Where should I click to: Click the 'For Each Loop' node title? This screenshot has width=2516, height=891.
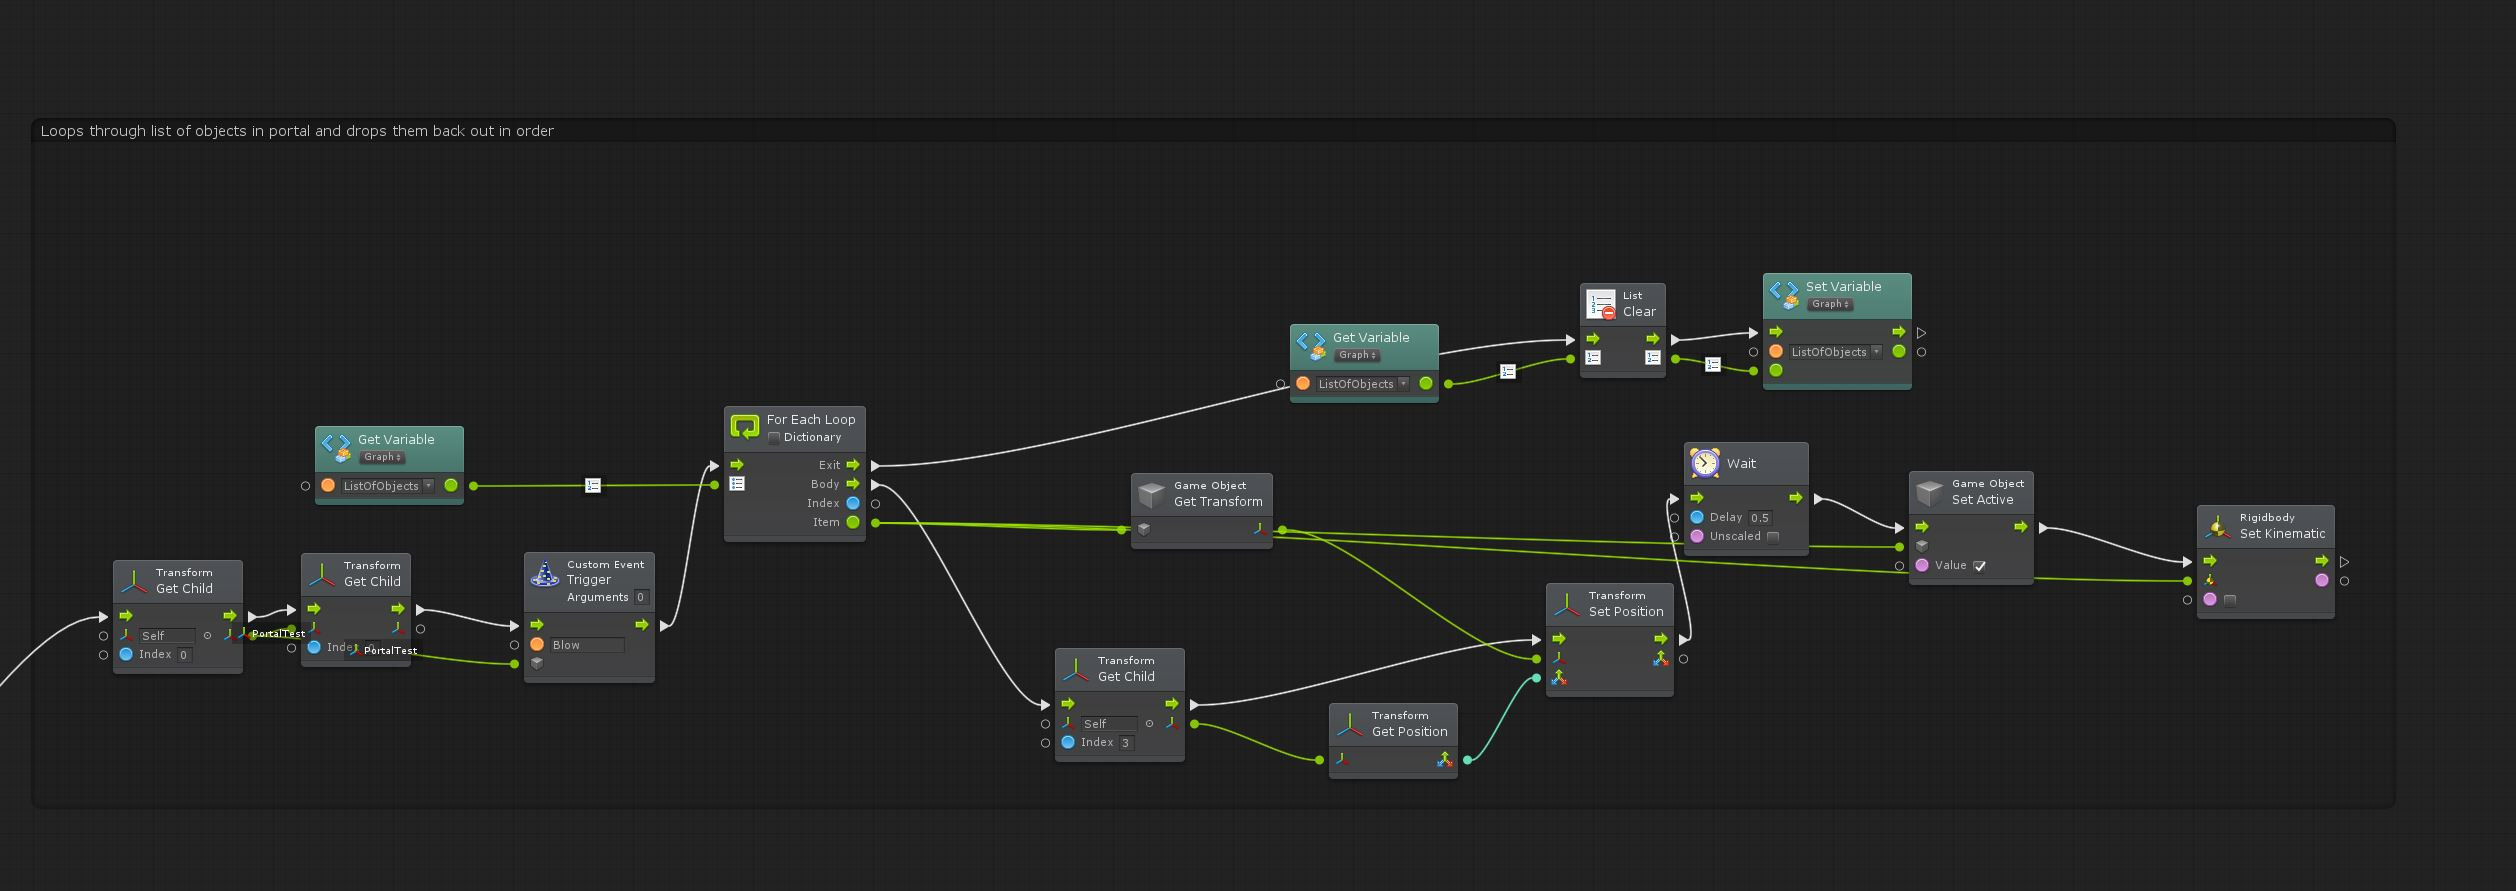pos(811,420)
